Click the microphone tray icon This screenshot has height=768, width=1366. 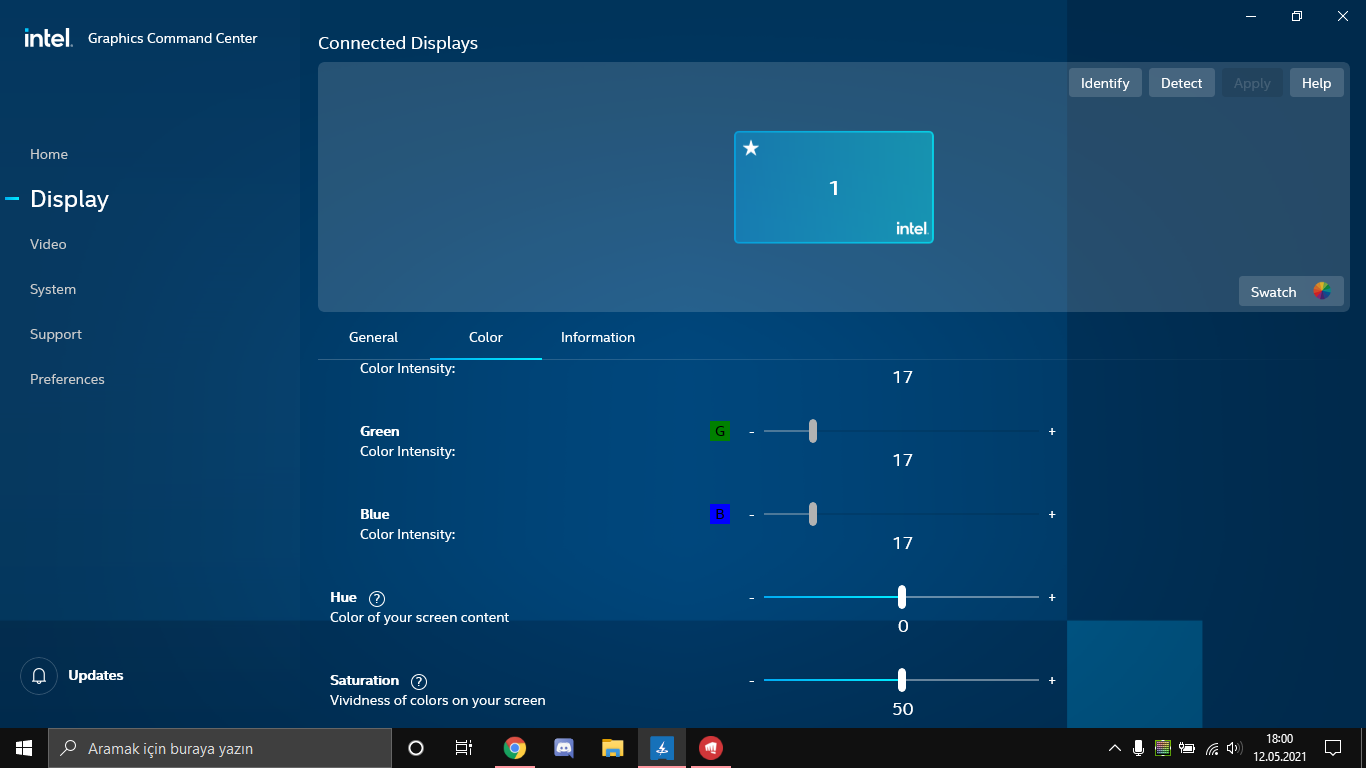coord(1138,748)
